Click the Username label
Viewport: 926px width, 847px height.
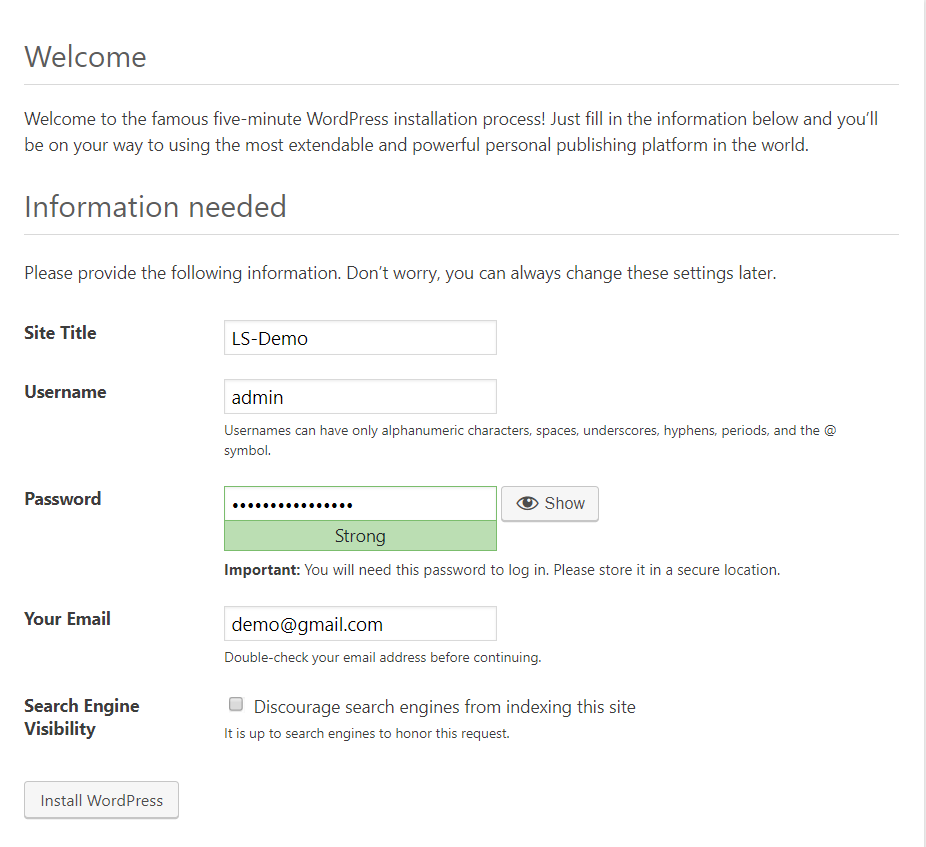click(x=66, y=392)
